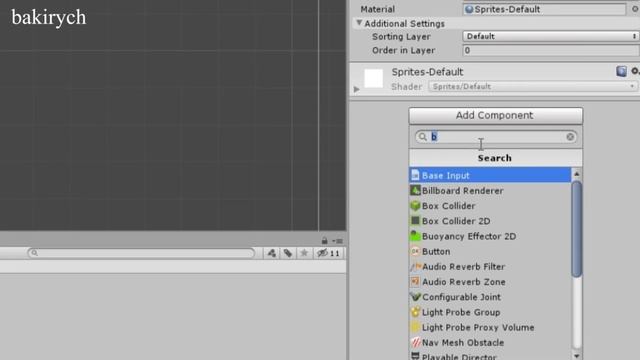The height and width of the screenshot is (360, 640).
Task: Focus the component search box
Action: pos(496,137)
